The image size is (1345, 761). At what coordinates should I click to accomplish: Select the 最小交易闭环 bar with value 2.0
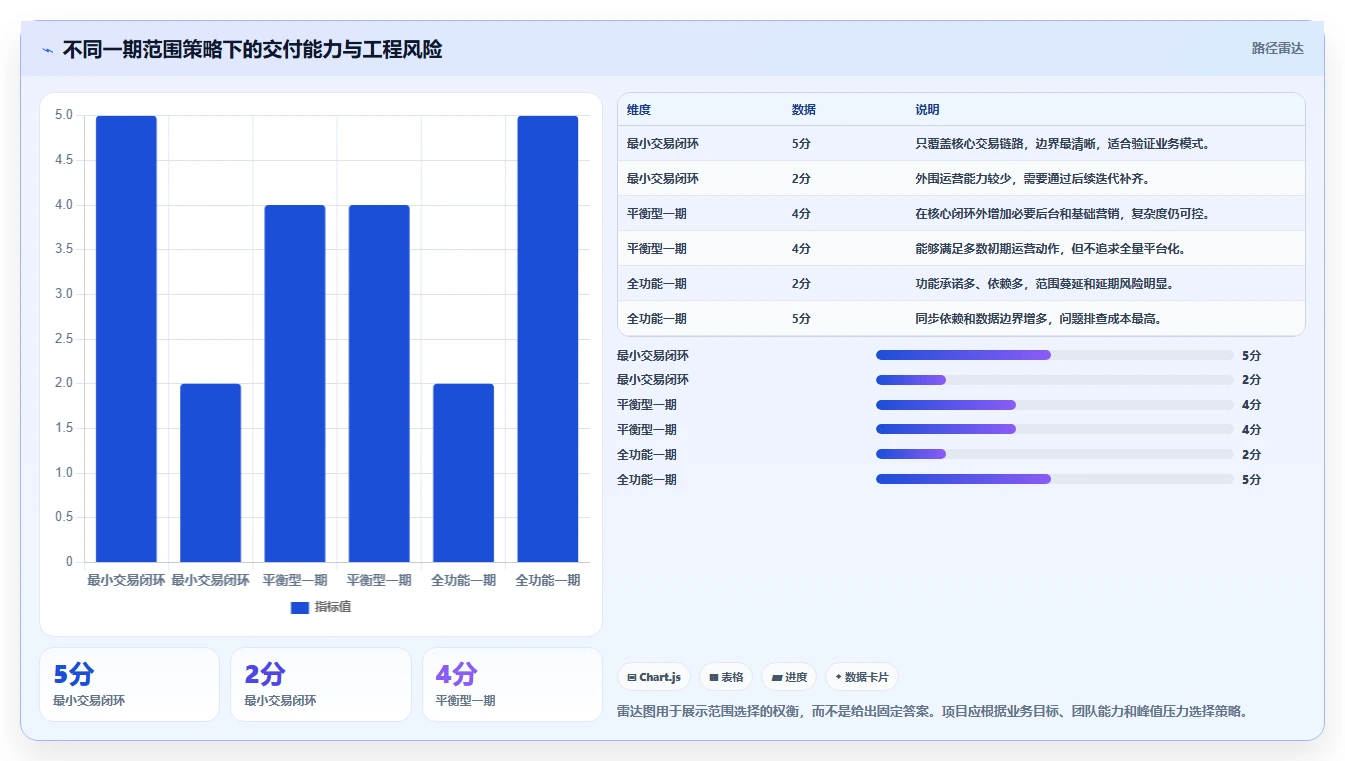coord(210,473)
